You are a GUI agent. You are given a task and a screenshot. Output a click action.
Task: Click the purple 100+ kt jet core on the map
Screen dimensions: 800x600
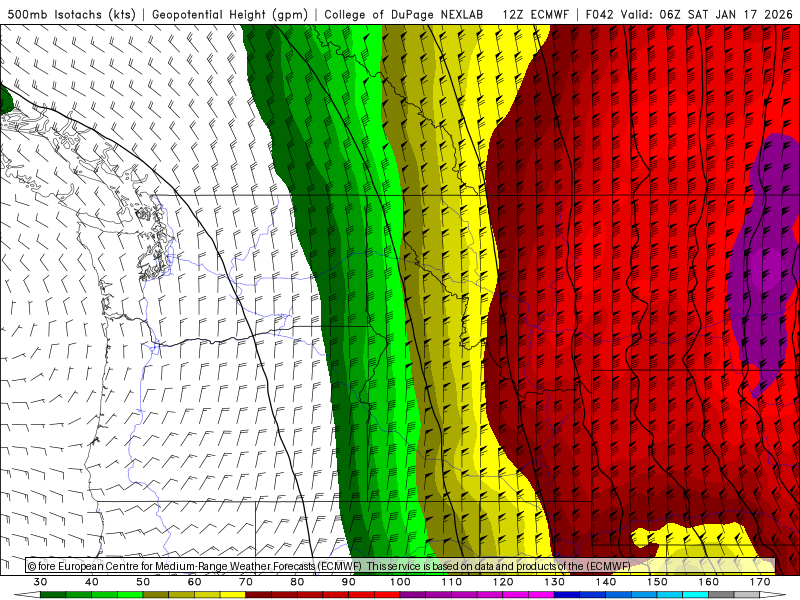(763, 265)
